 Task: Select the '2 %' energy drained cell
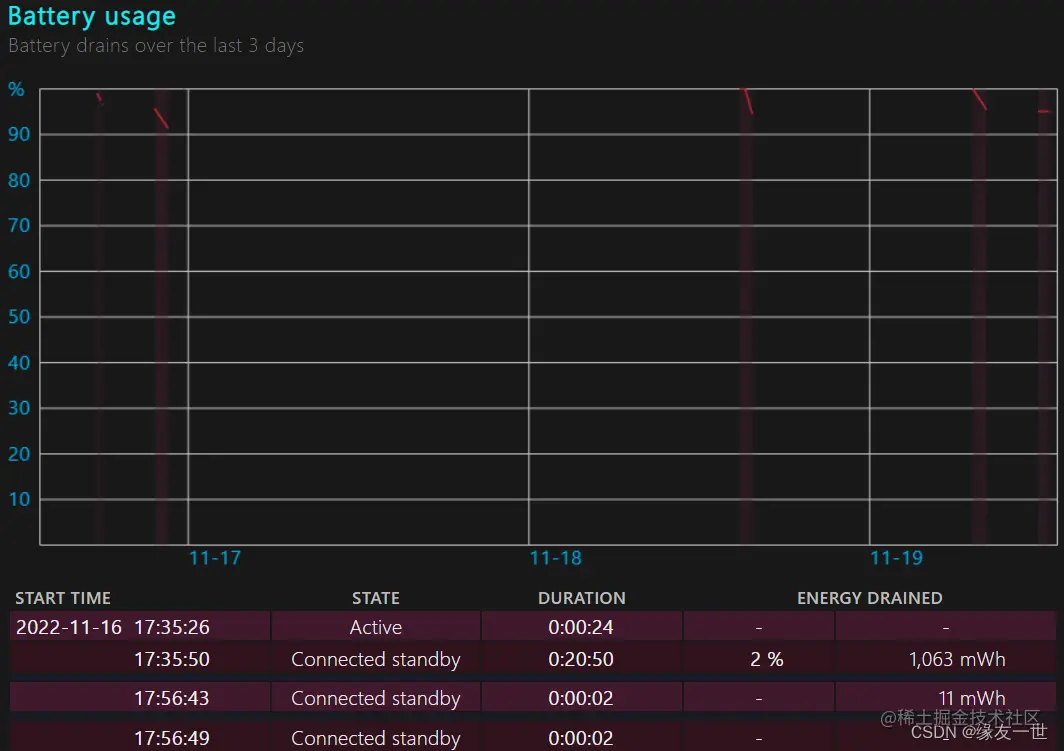click(759, 659)
